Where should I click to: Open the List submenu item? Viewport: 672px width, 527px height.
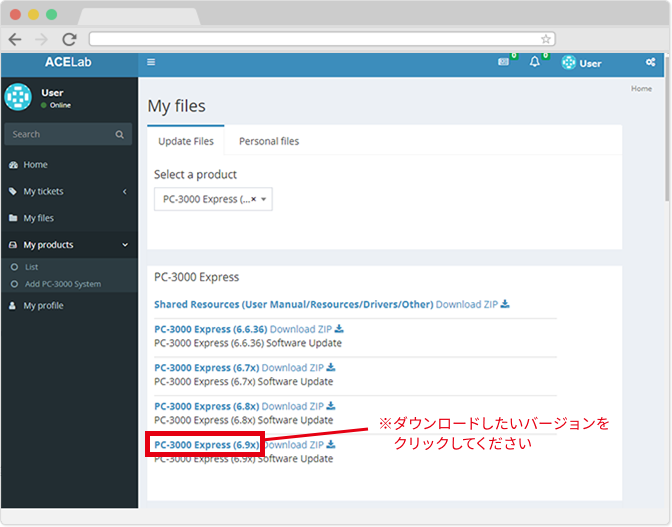tap(31, 267)
